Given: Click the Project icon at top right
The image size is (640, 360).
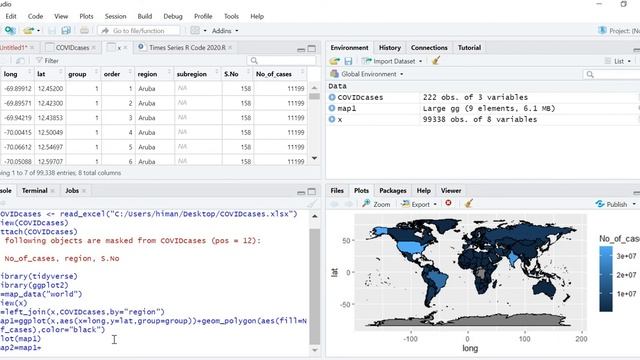Looking at the screenshot, I should coord(602,30).
